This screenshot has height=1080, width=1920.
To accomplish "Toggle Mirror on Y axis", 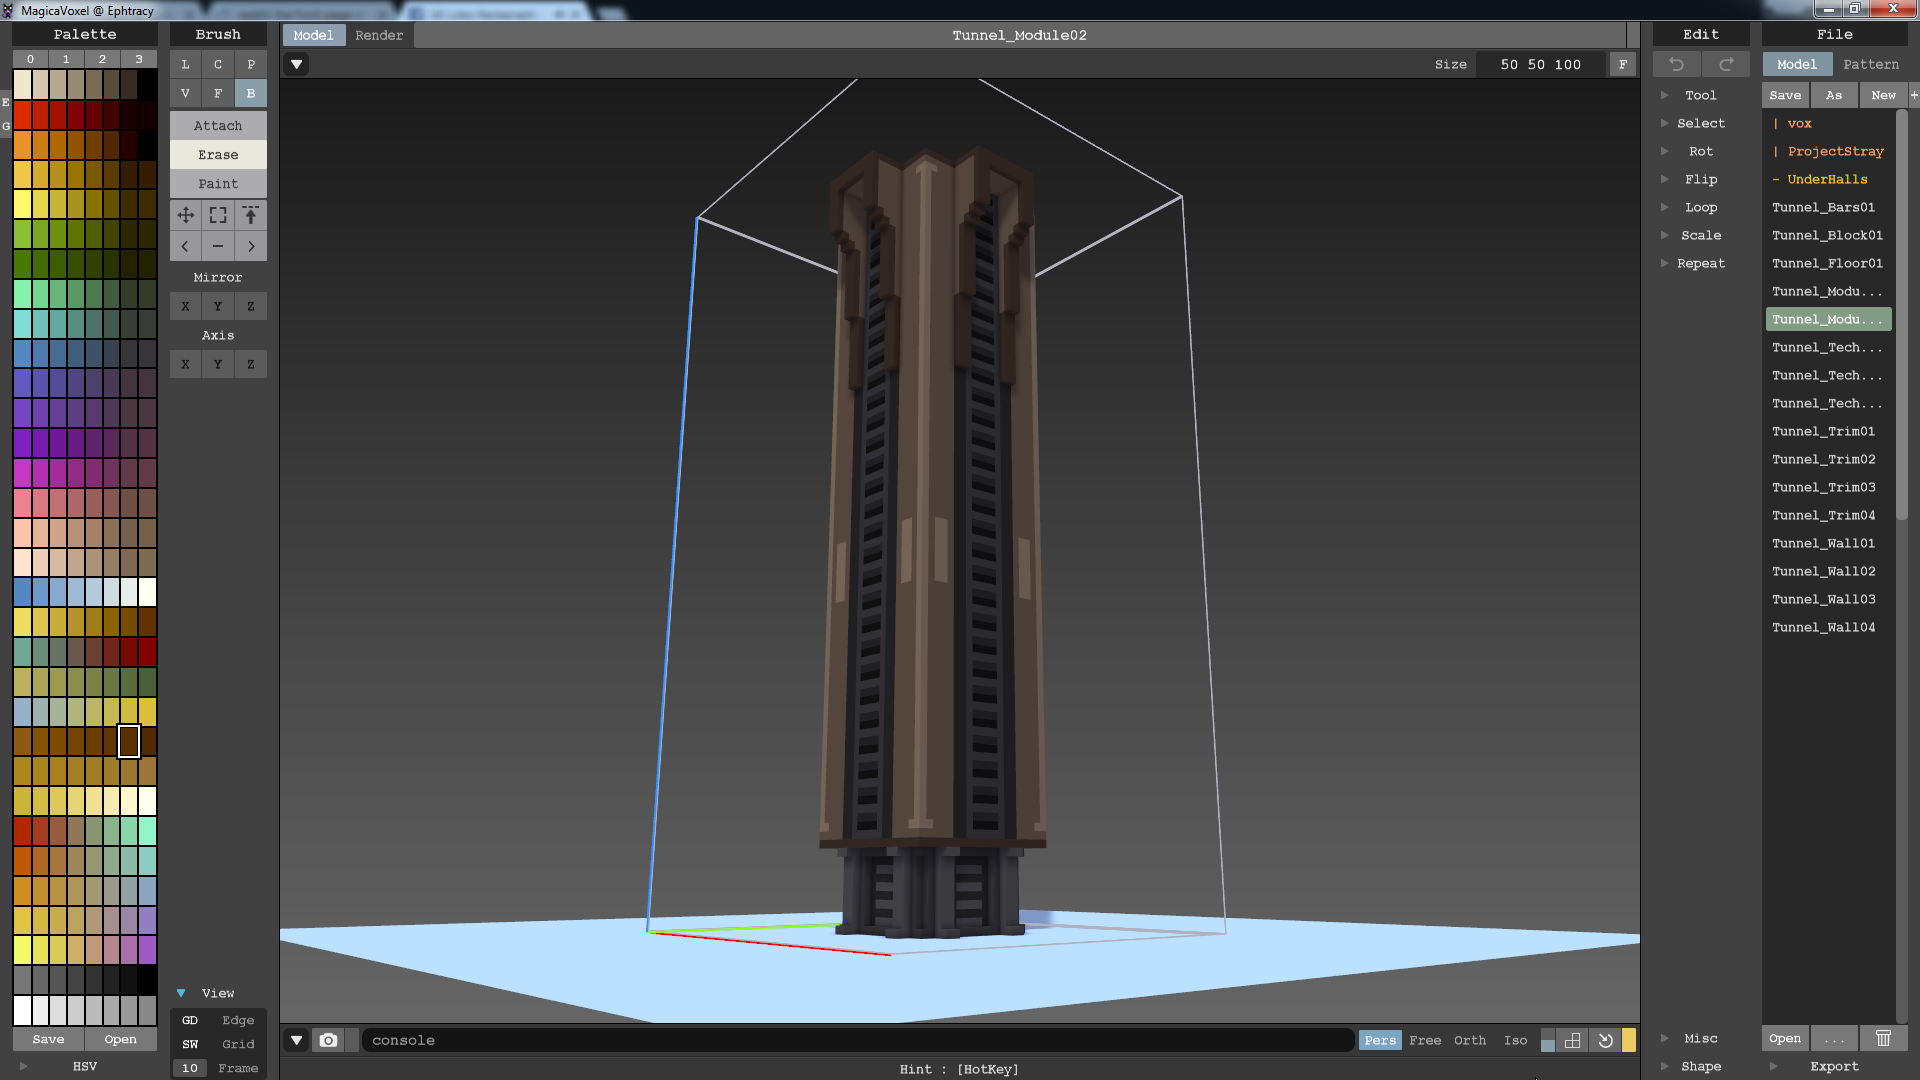I will [x=218, y=306].
